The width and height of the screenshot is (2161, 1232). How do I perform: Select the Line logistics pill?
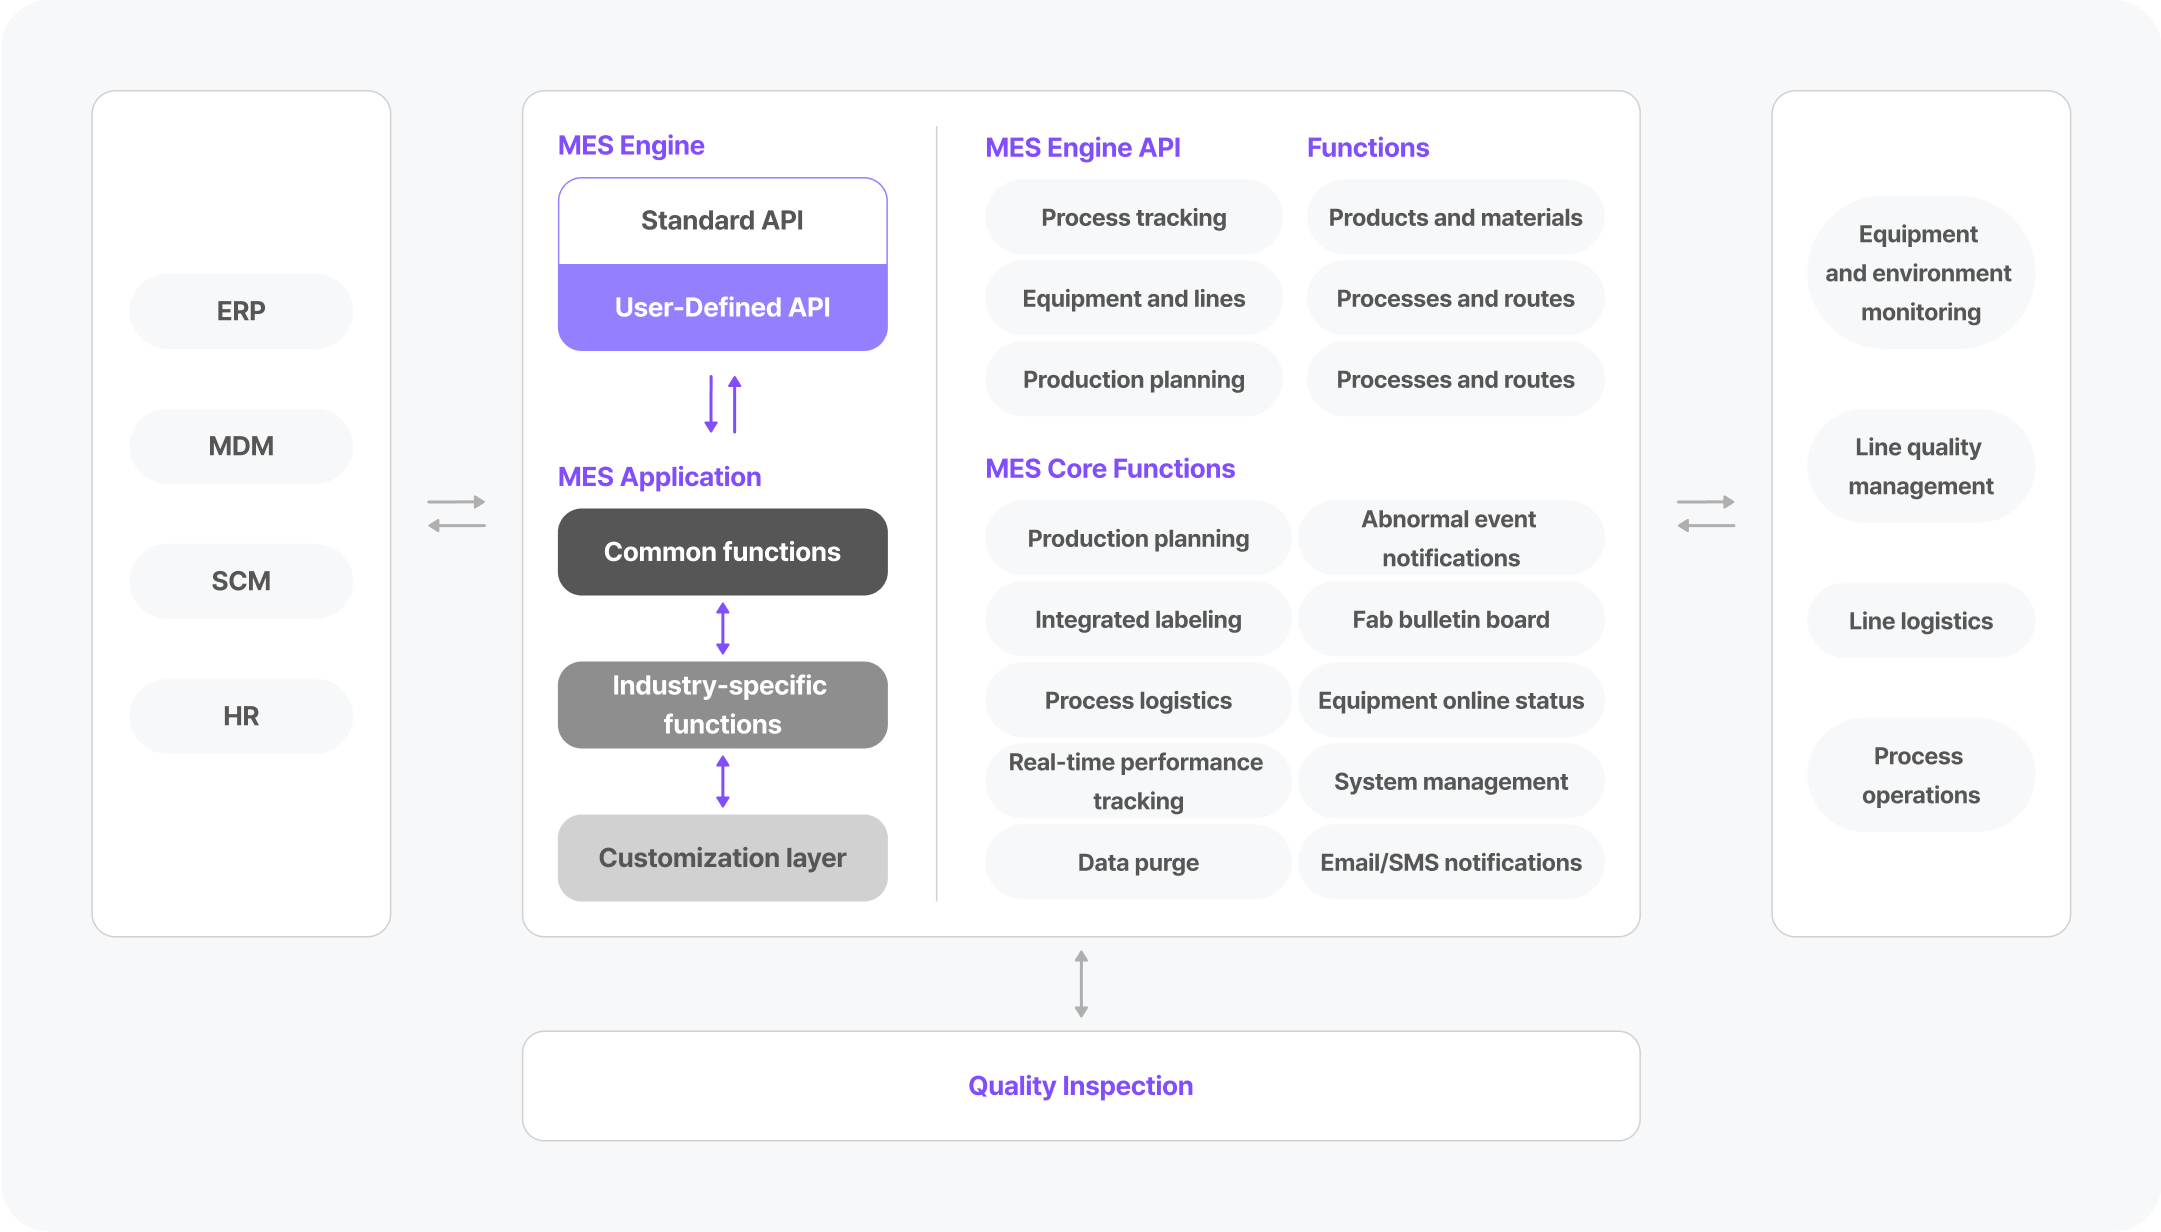(x=1920, y=621)
